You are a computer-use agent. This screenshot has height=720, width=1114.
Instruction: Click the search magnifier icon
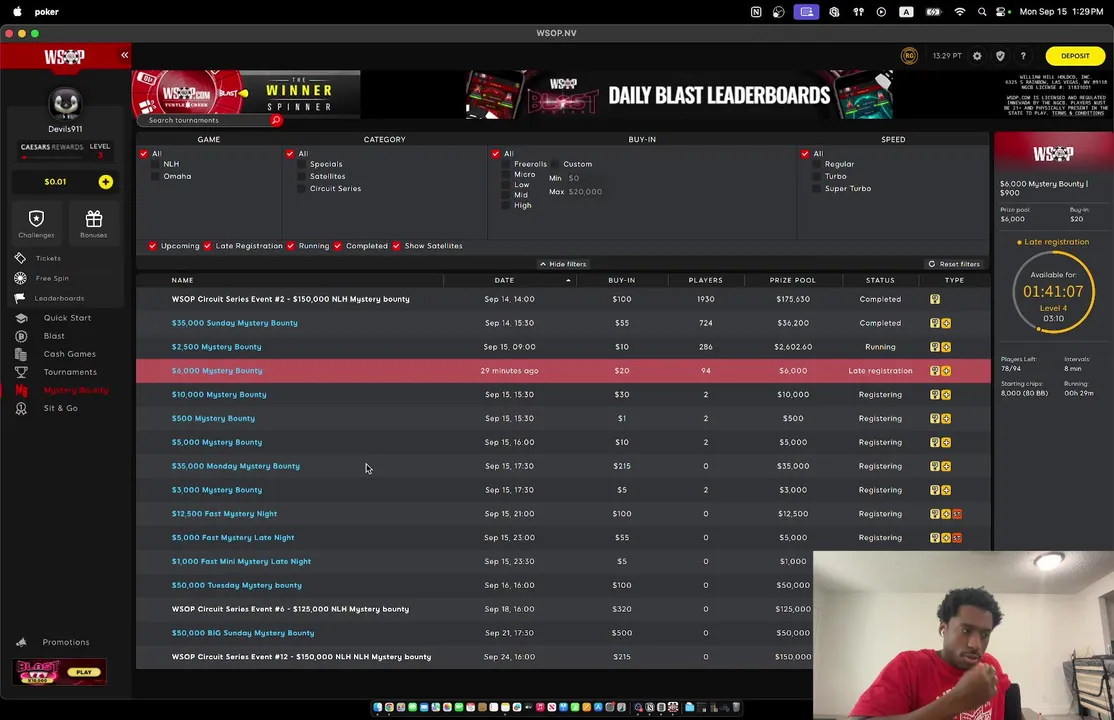coord(276,120)
